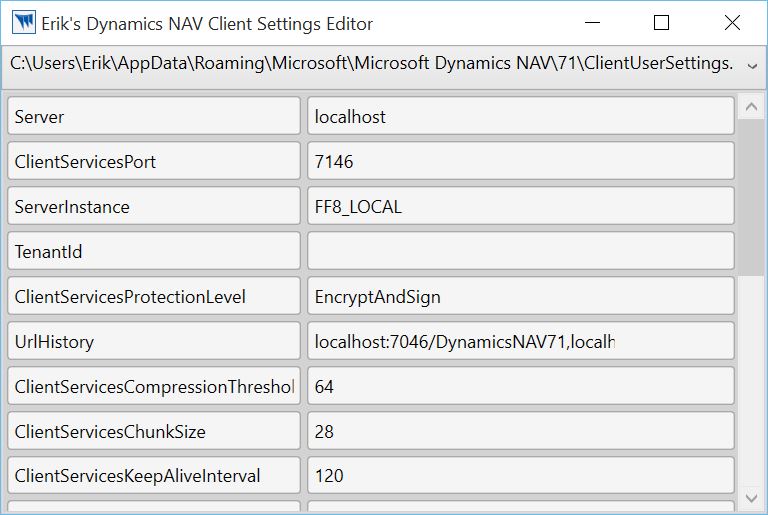Edit the ClientServicesPort value 7146
Screen dimensions: 768x515
pos(521,161)
